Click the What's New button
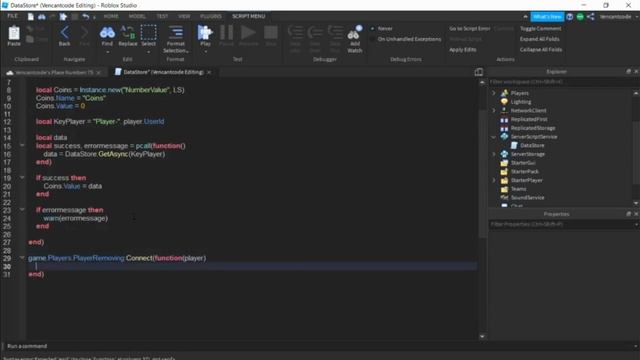This screenshot has width=640, height=360. tap(547, 17)
